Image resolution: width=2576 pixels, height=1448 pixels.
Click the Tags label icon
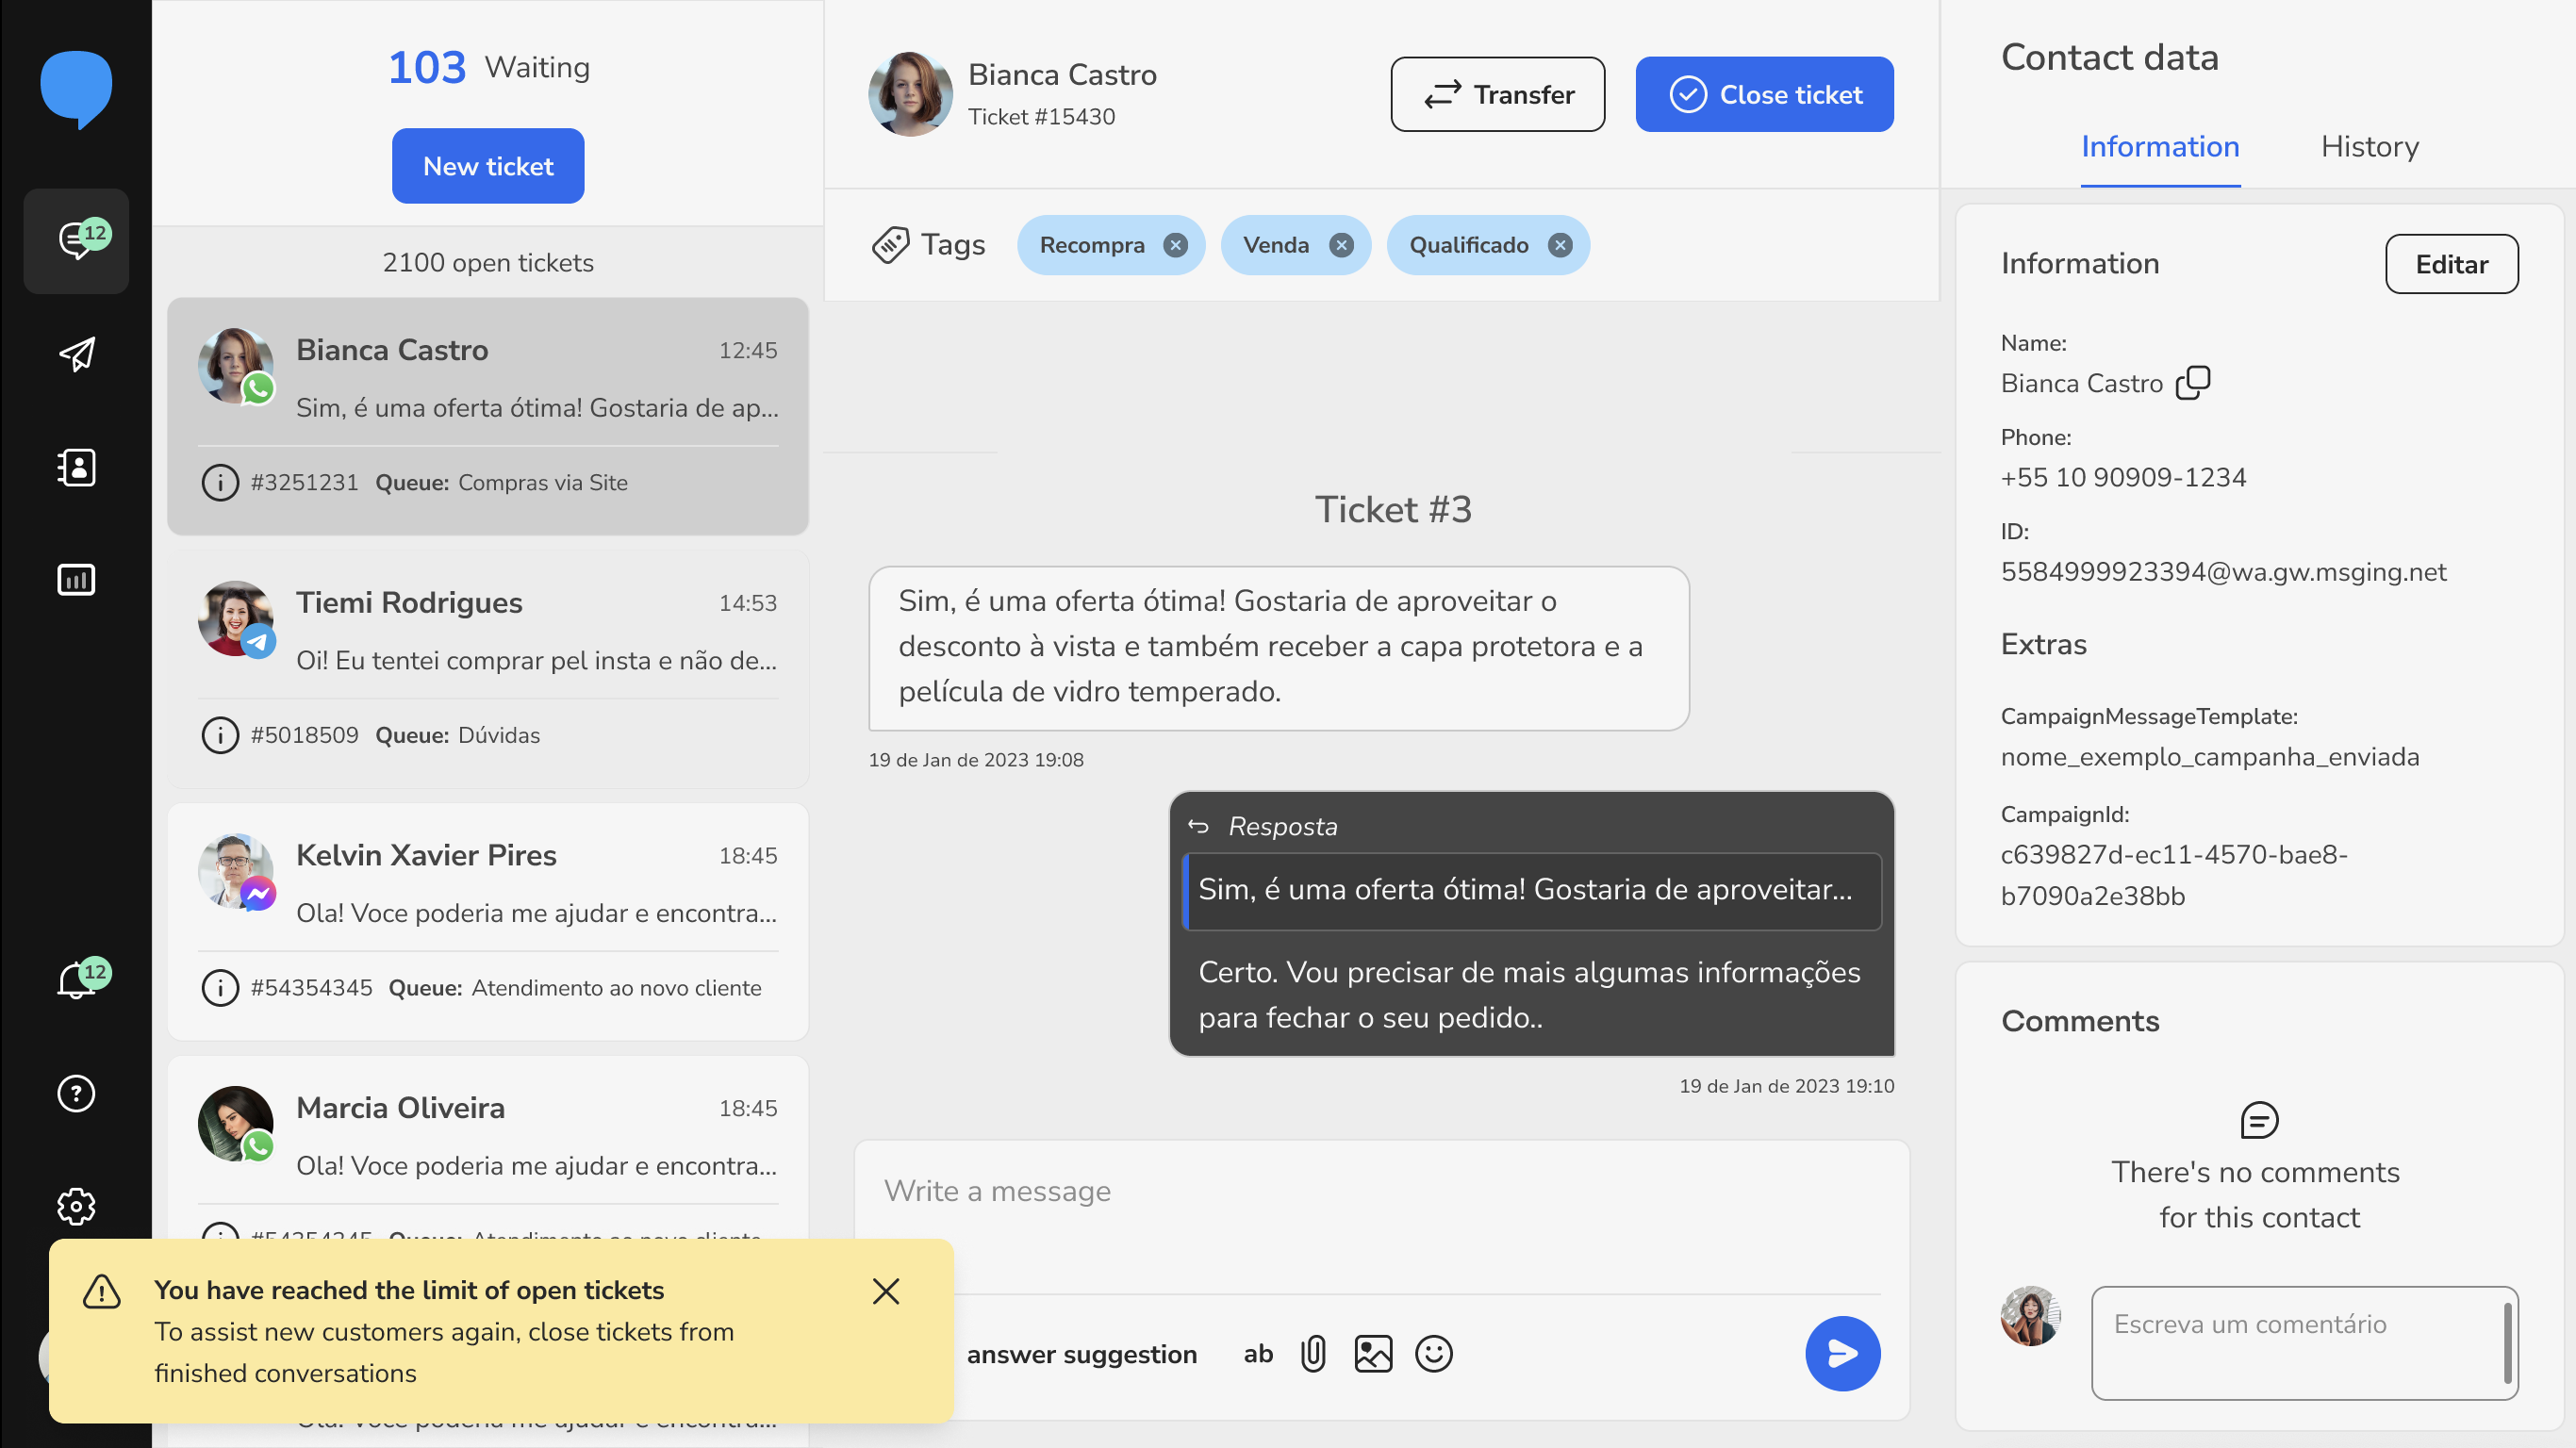tap(890, 244)
